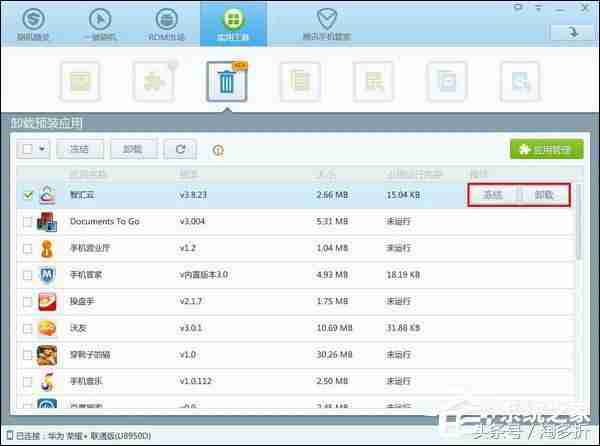Click the refresh list icon button
This screenshot has width=600, height=446.
click(180, 149)
